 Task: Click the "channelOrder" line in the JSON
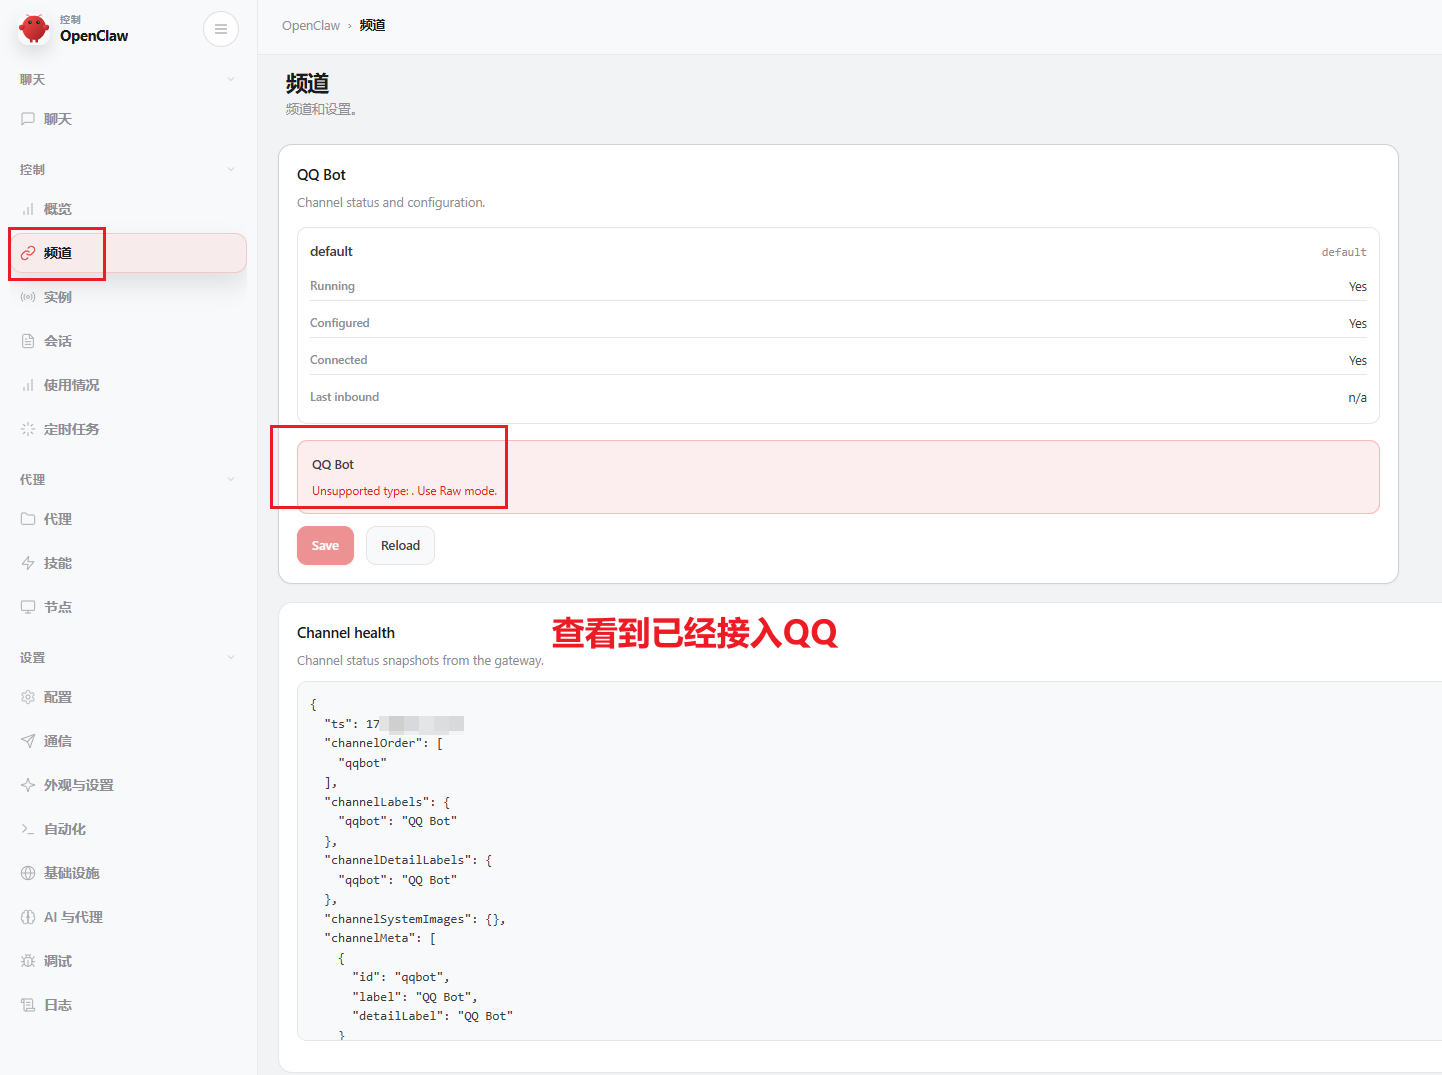(383, 743)
